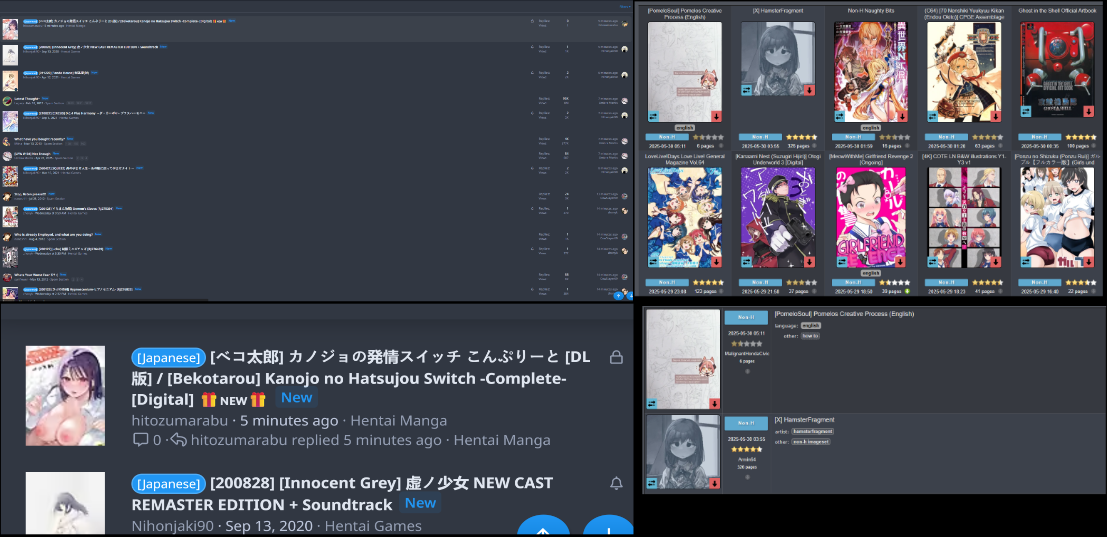Open COTE LN B&W Illustrations cover thumbnail
This screenshot has height=537, width=1107.
click(x=964, y=217)
